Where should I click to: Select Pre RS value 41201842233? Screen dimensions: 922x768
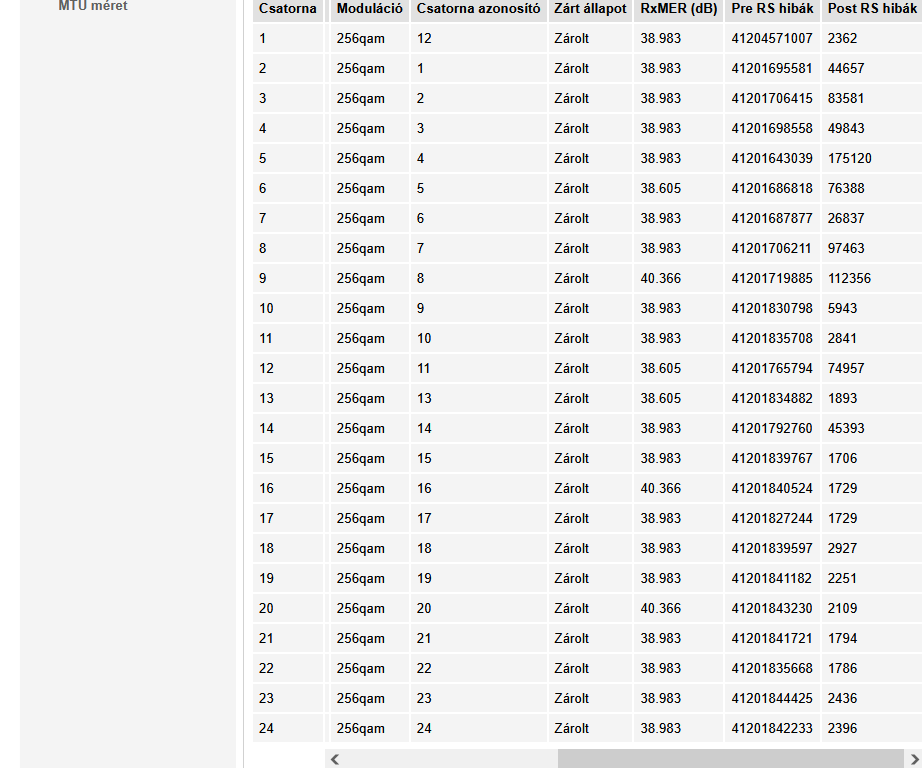[771, 728]
